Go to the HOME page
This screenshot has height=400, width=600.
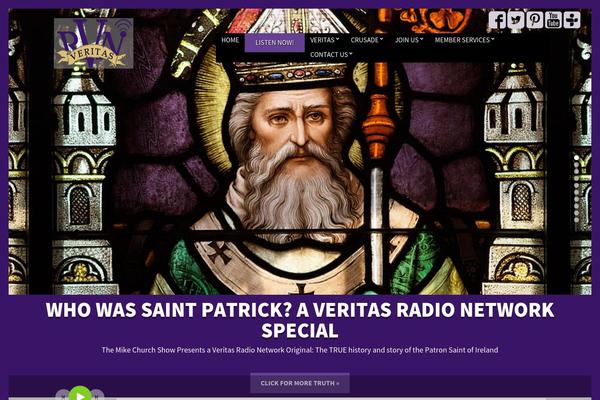point(230,40)
